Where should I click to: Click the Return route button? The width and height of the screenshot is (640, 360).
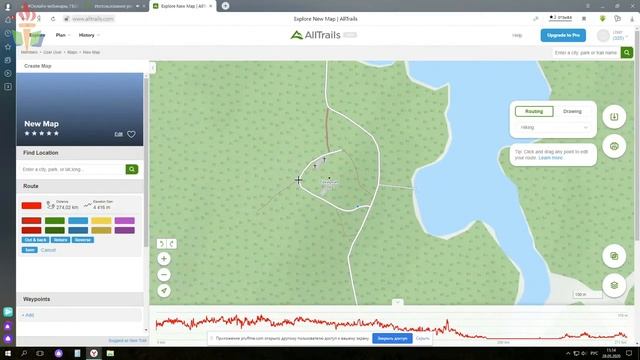[60, 240]
